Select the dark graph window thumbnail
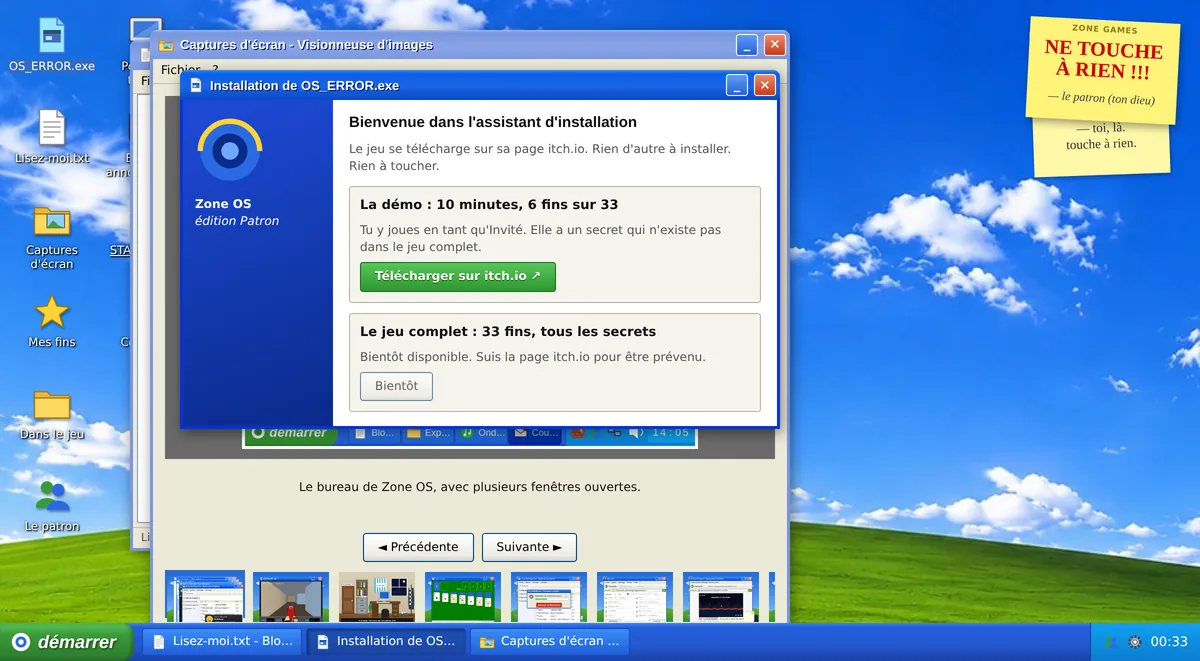Viewport: 1200px width, 661px height. tap(721, 597)
